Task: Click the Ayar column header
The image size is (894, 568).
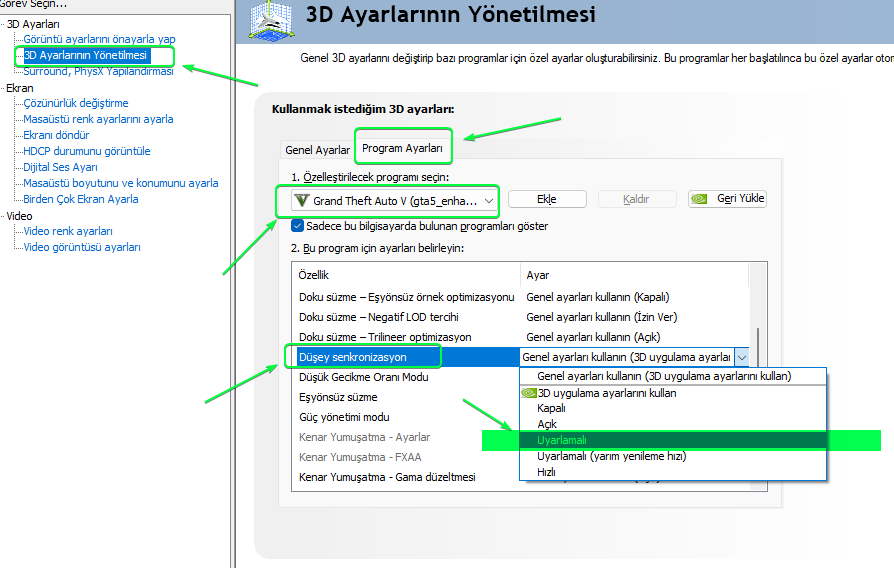Action: tap(634, 275)
